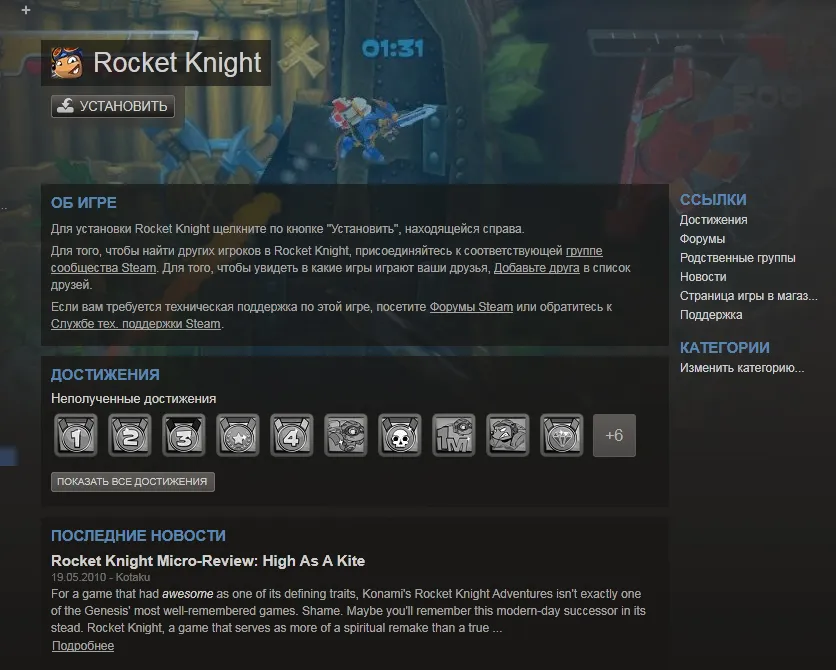Open Родственные группы link
The image size is (836, 670).
pos(737,258)
